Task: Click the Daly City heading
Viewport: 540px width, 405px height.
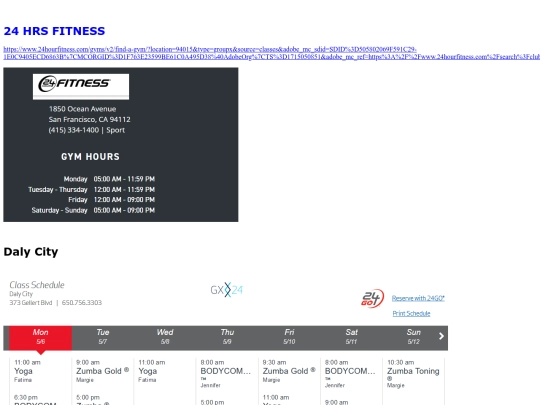Action: (x=31, y=252)
